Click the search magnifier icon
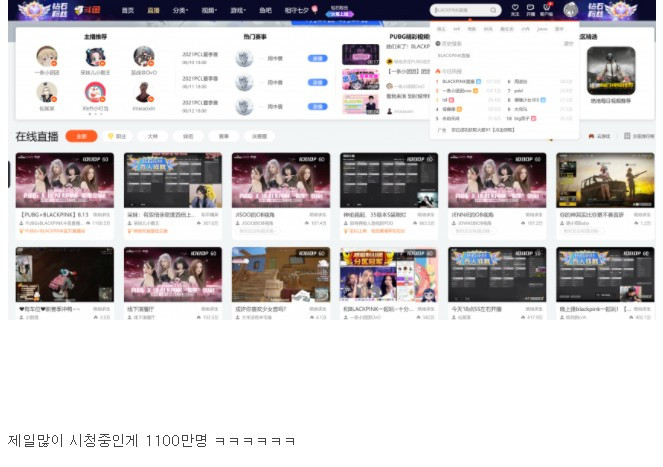The height and width of the screenshot is (467, 663). coord(493,10)
